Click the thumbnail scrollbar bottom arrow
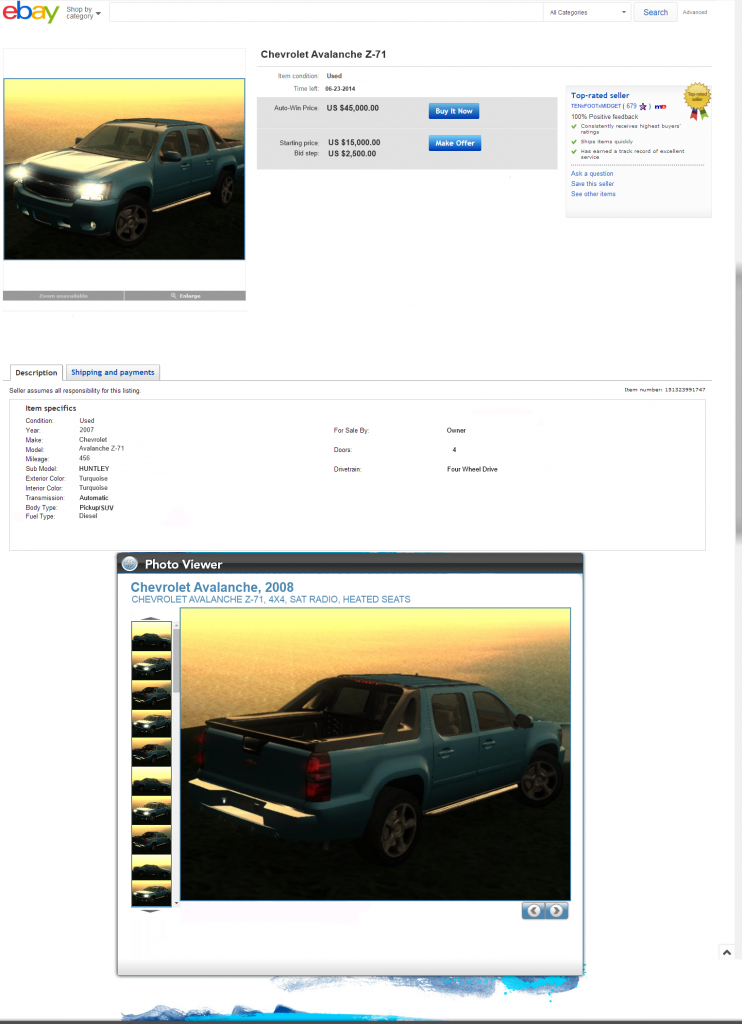 [x=176, y=903]
